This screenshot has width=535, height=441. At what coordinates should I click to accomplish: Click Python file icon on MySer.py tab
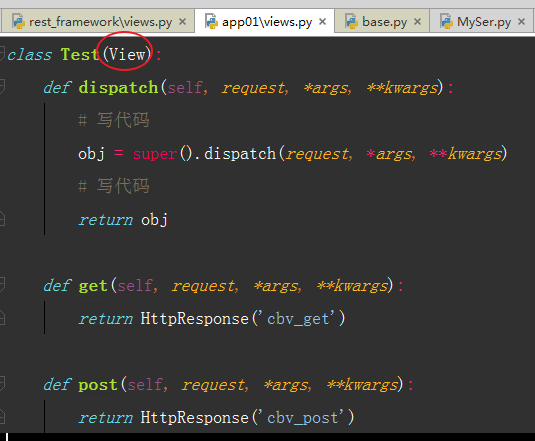click(x=446, y=21)
